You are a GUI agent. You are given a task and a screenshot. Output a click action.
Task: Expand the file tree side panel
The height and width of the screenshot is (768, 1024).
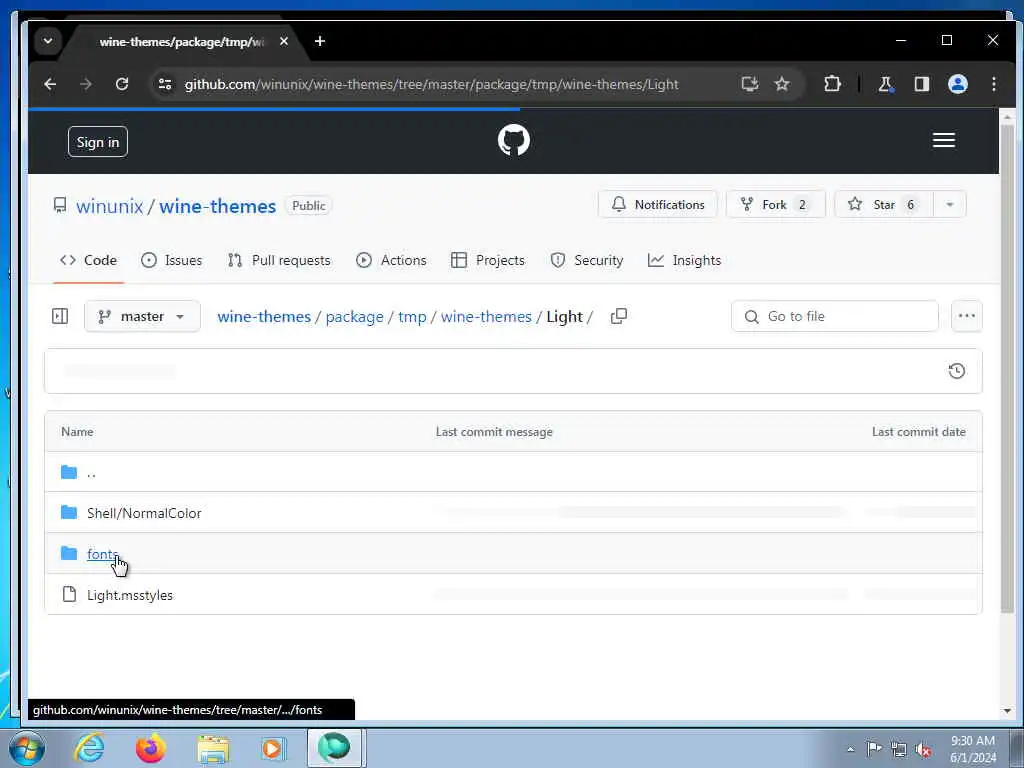pos(59,316)
